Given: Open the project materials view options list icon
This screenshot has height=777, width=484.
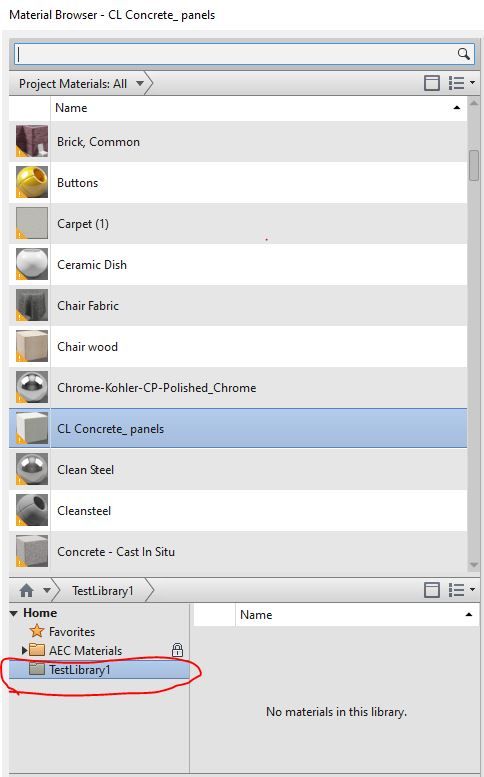Looking at the screenshot, I should [x=461, y=83].
